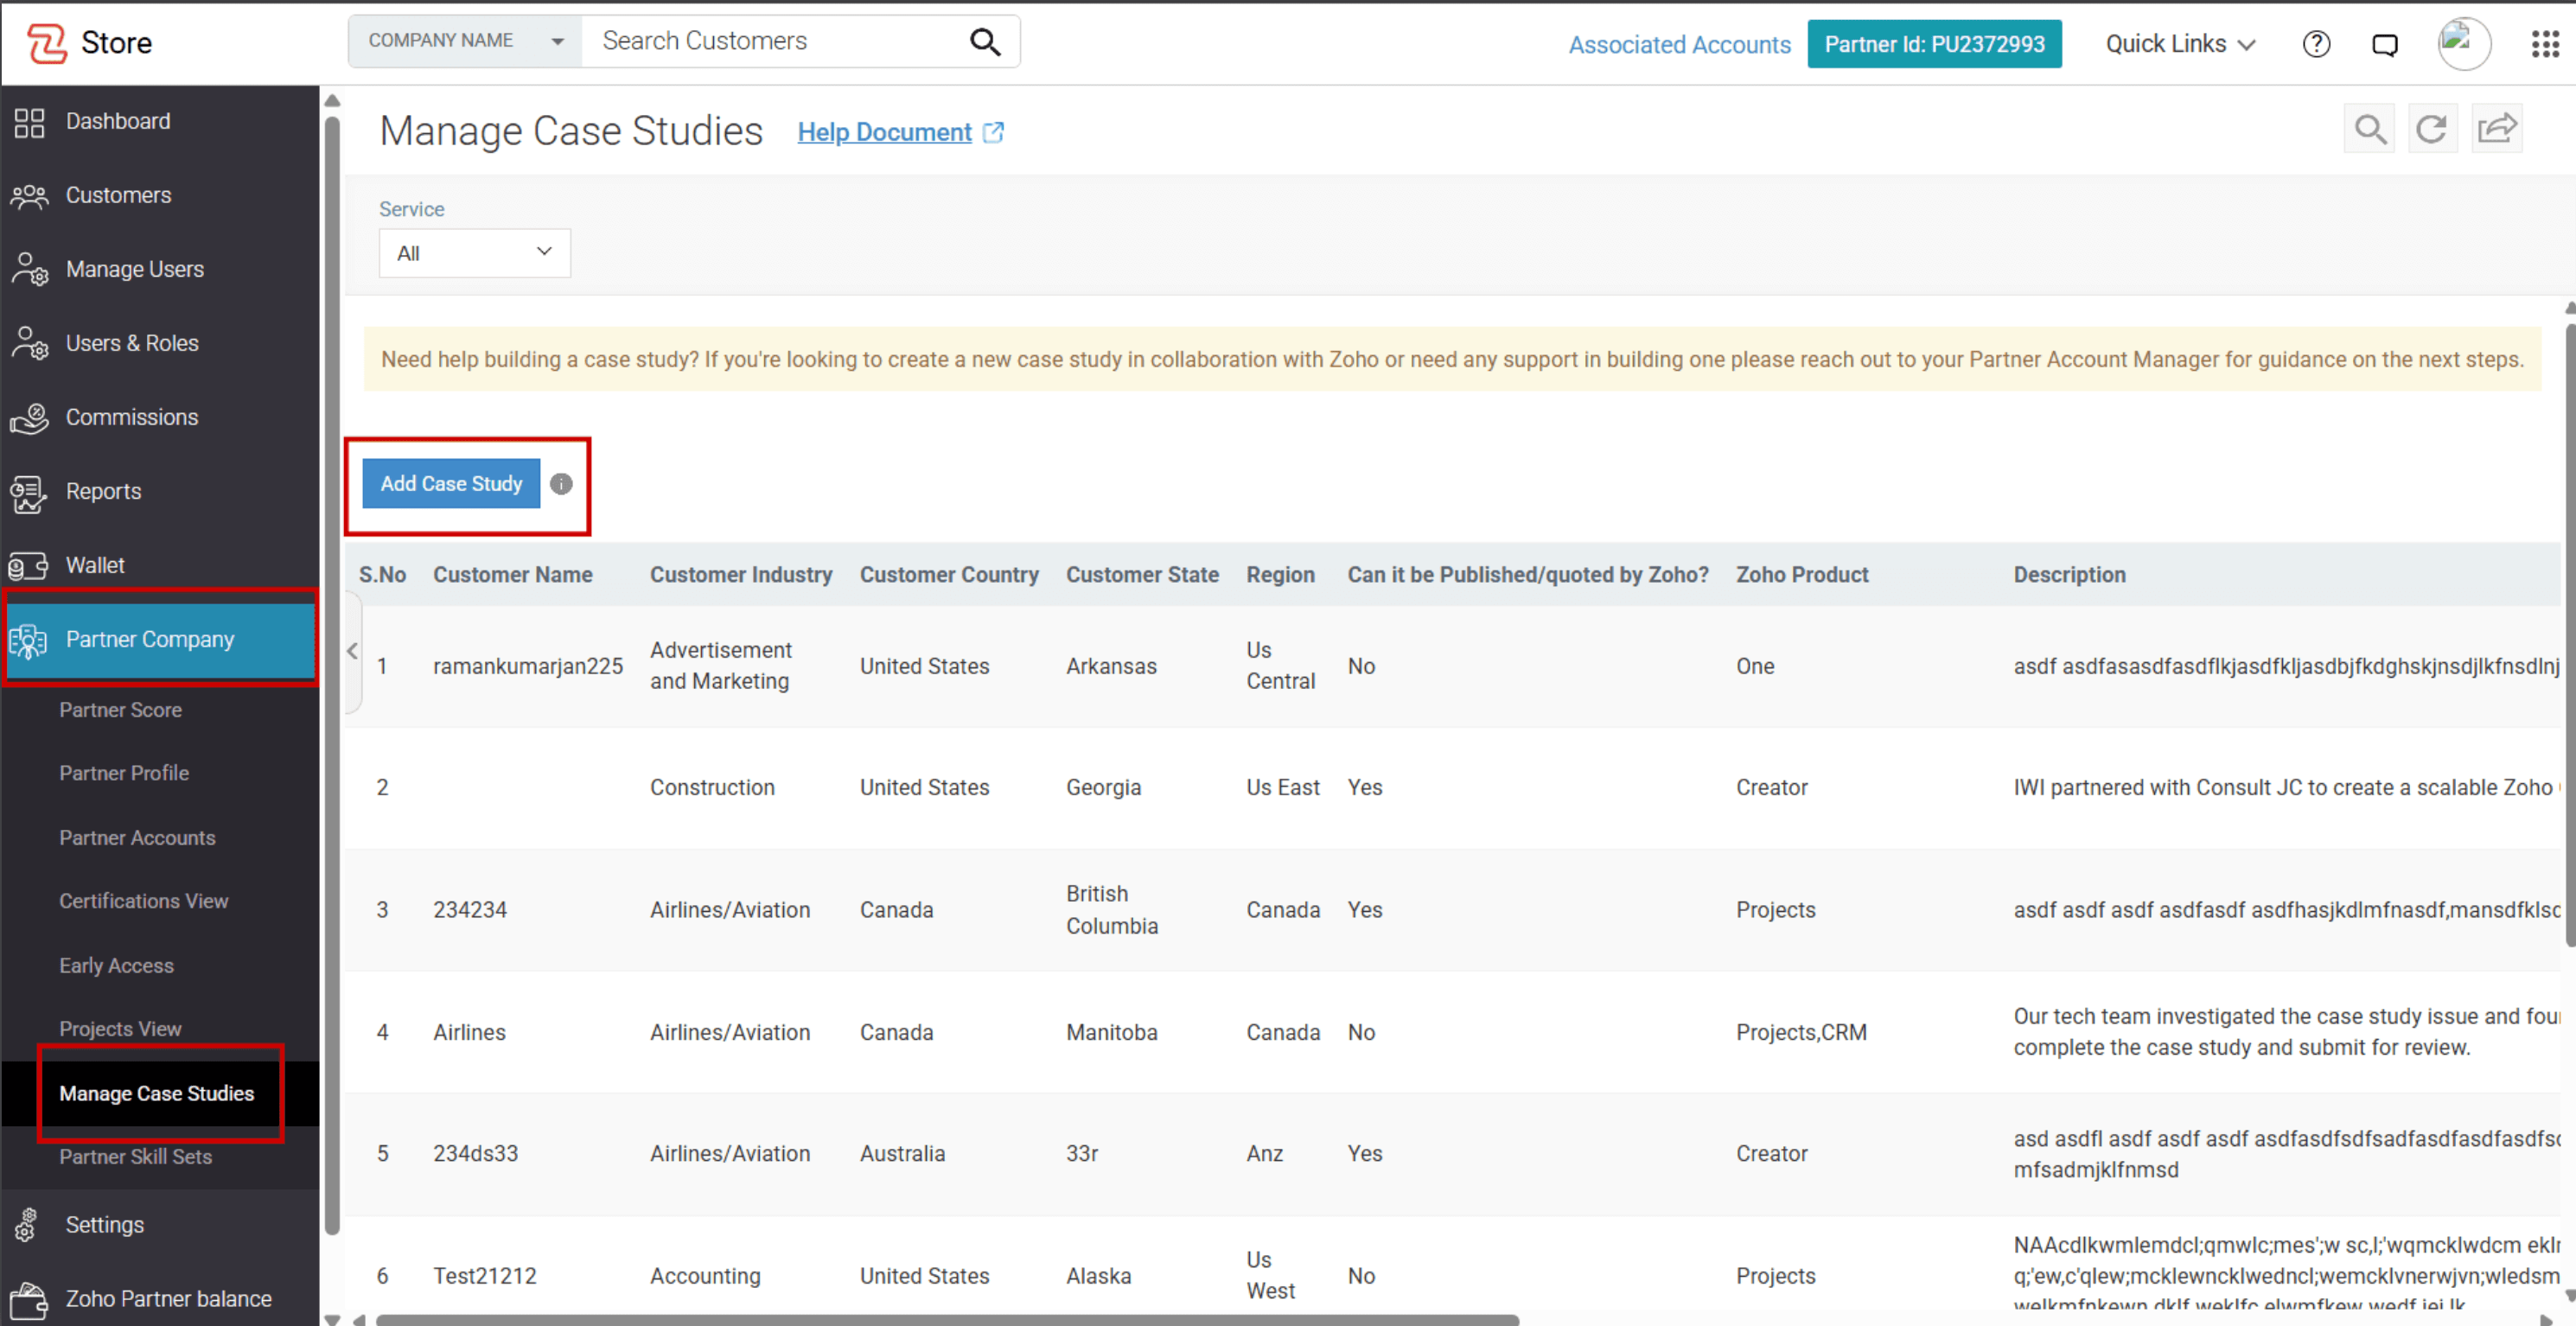Select Certifications View submenu item
Viewport: 2576px width, 1326px height.
pos(144,901)
